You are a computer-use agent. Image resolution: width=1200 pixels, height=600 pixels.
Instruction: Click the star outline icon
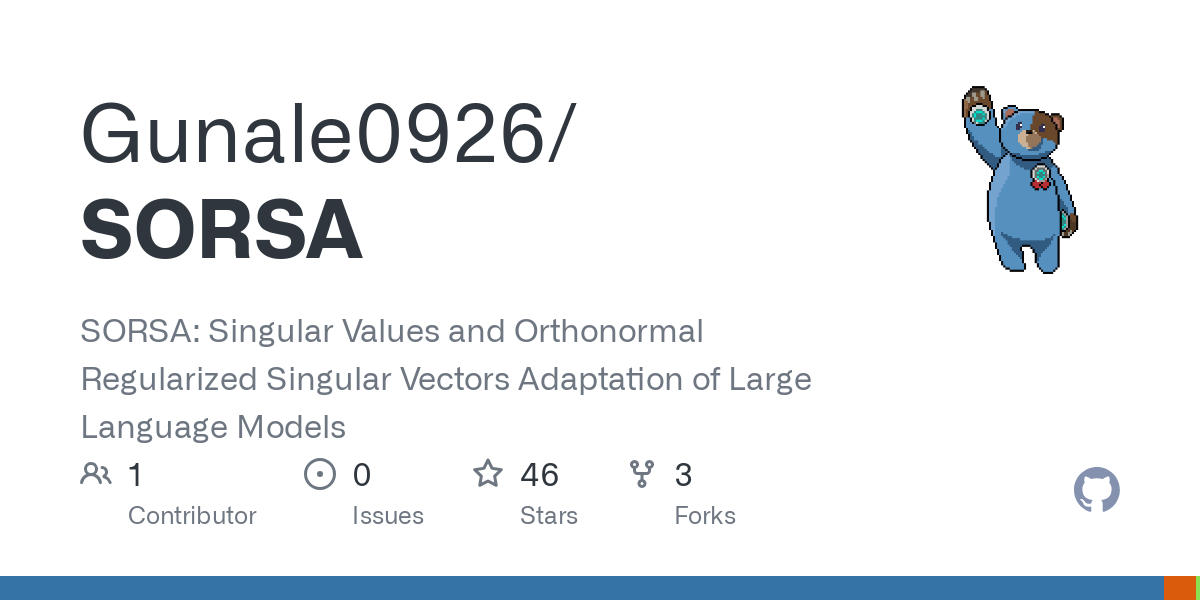488,474
